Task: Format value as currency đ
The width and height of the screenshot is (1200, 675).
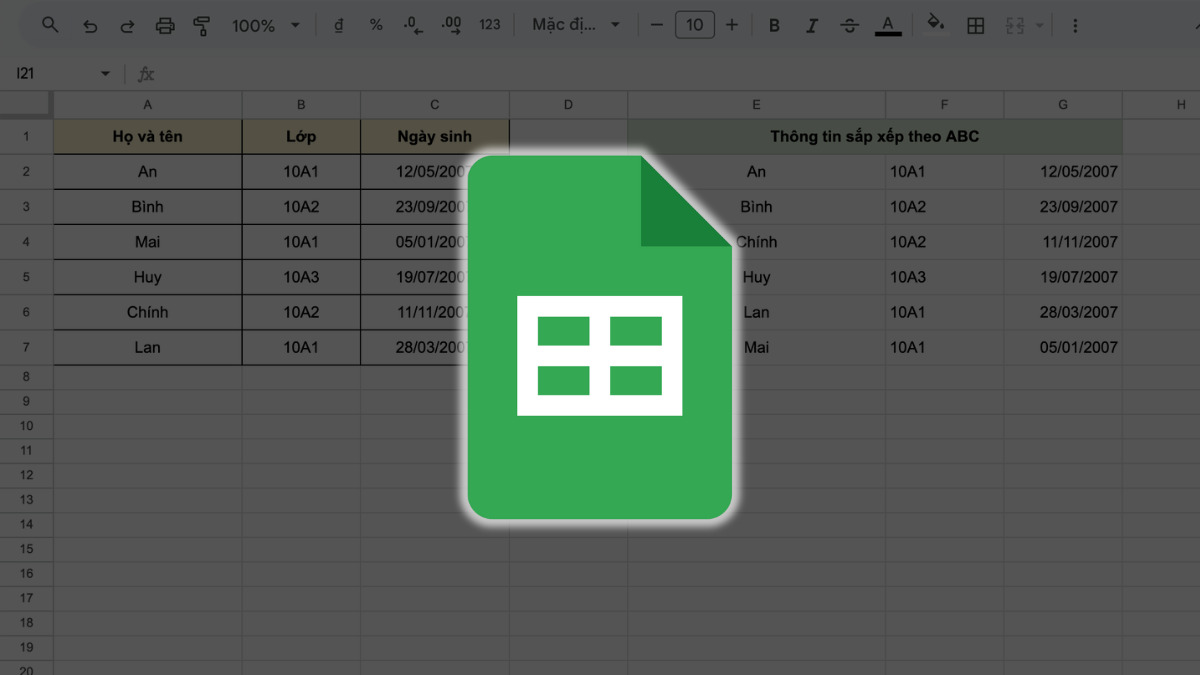Action: [x=338, y=24]
